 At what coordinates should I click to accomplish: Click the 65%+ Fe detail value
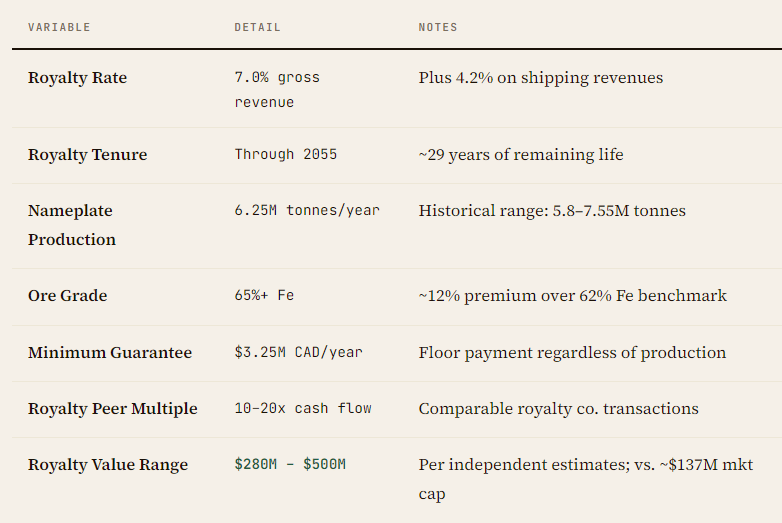click(x=264, y=296)
